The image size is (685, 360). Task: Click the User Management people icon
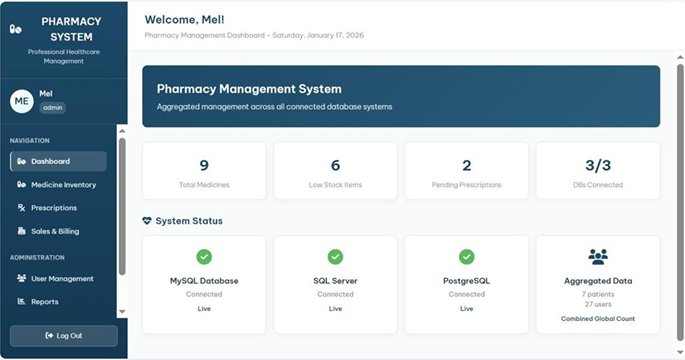[21, 278]
